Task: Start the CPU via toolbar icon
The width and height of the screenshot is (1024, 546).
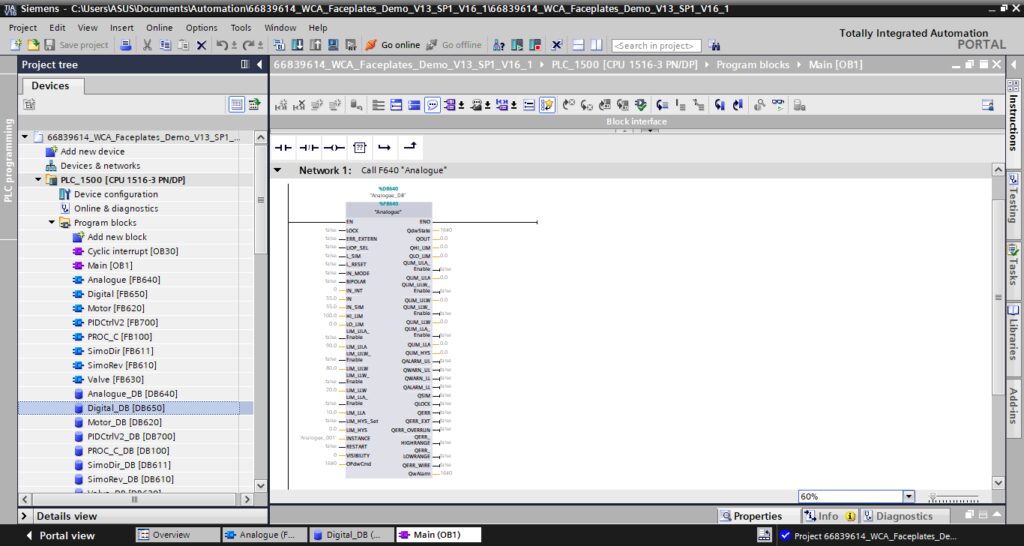Action: (x=517, y=45)
